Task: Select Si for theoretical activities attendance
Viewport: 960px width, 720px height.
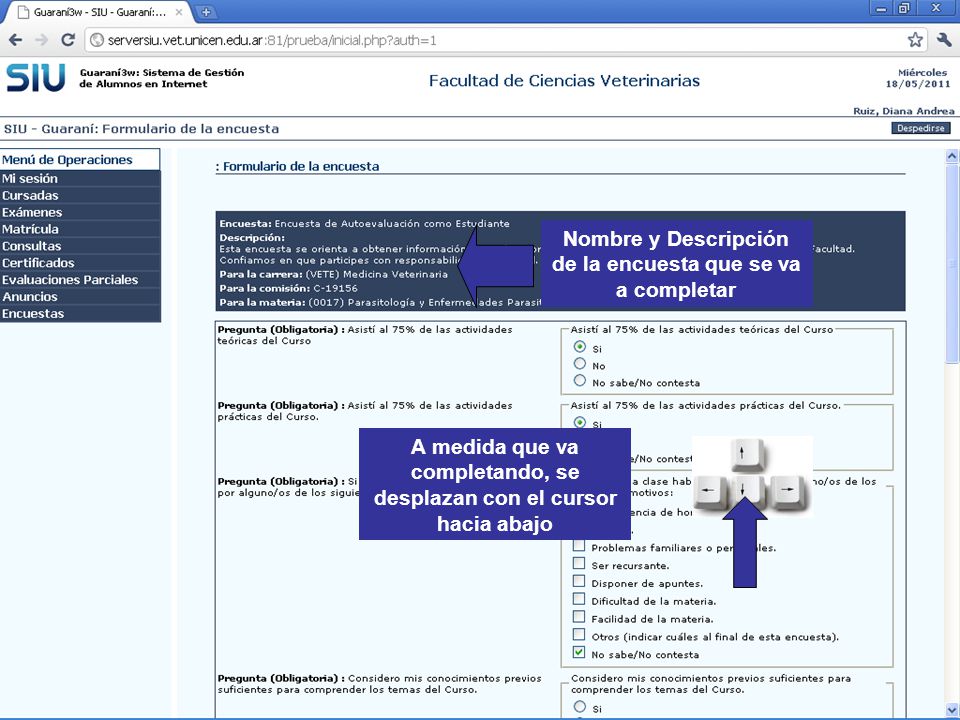Action: point(579,347)
